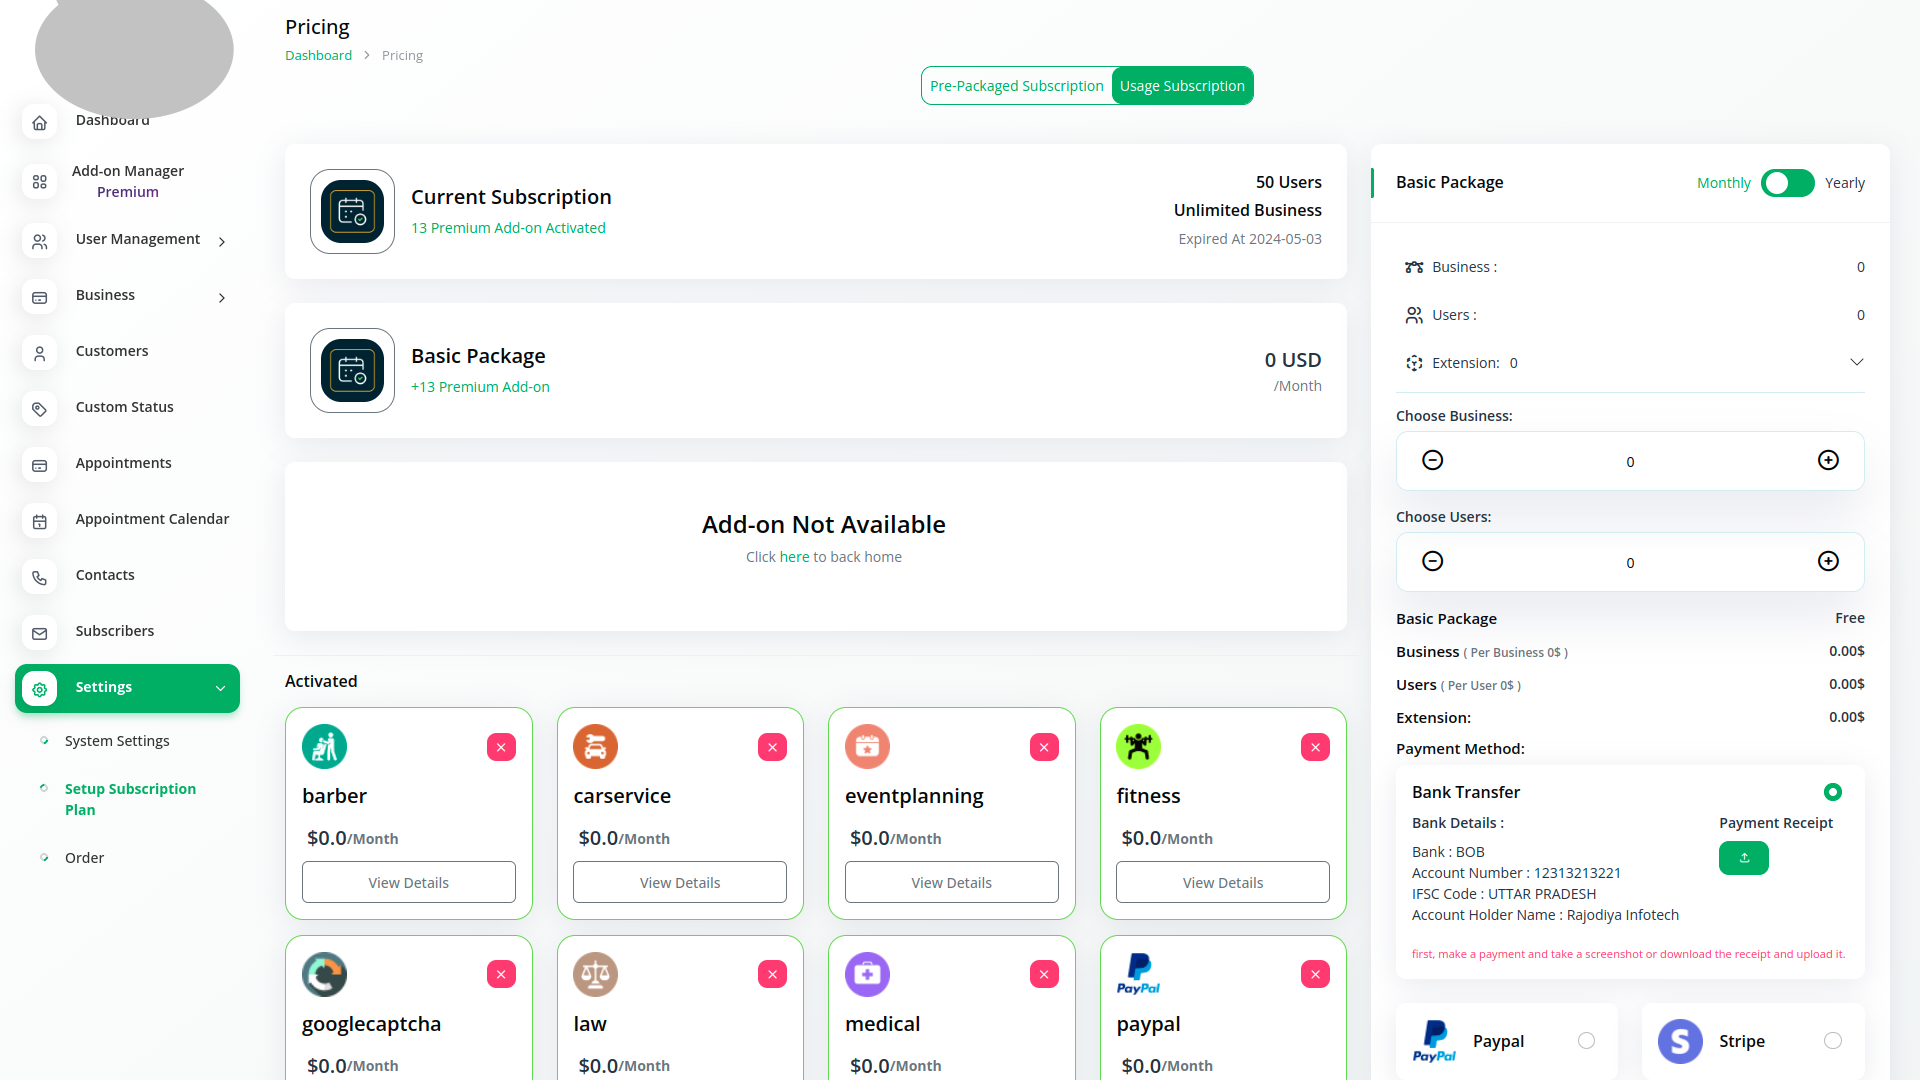Collapse the Settings menu chevron
1920x1080 pixels.
click(221, 689)
